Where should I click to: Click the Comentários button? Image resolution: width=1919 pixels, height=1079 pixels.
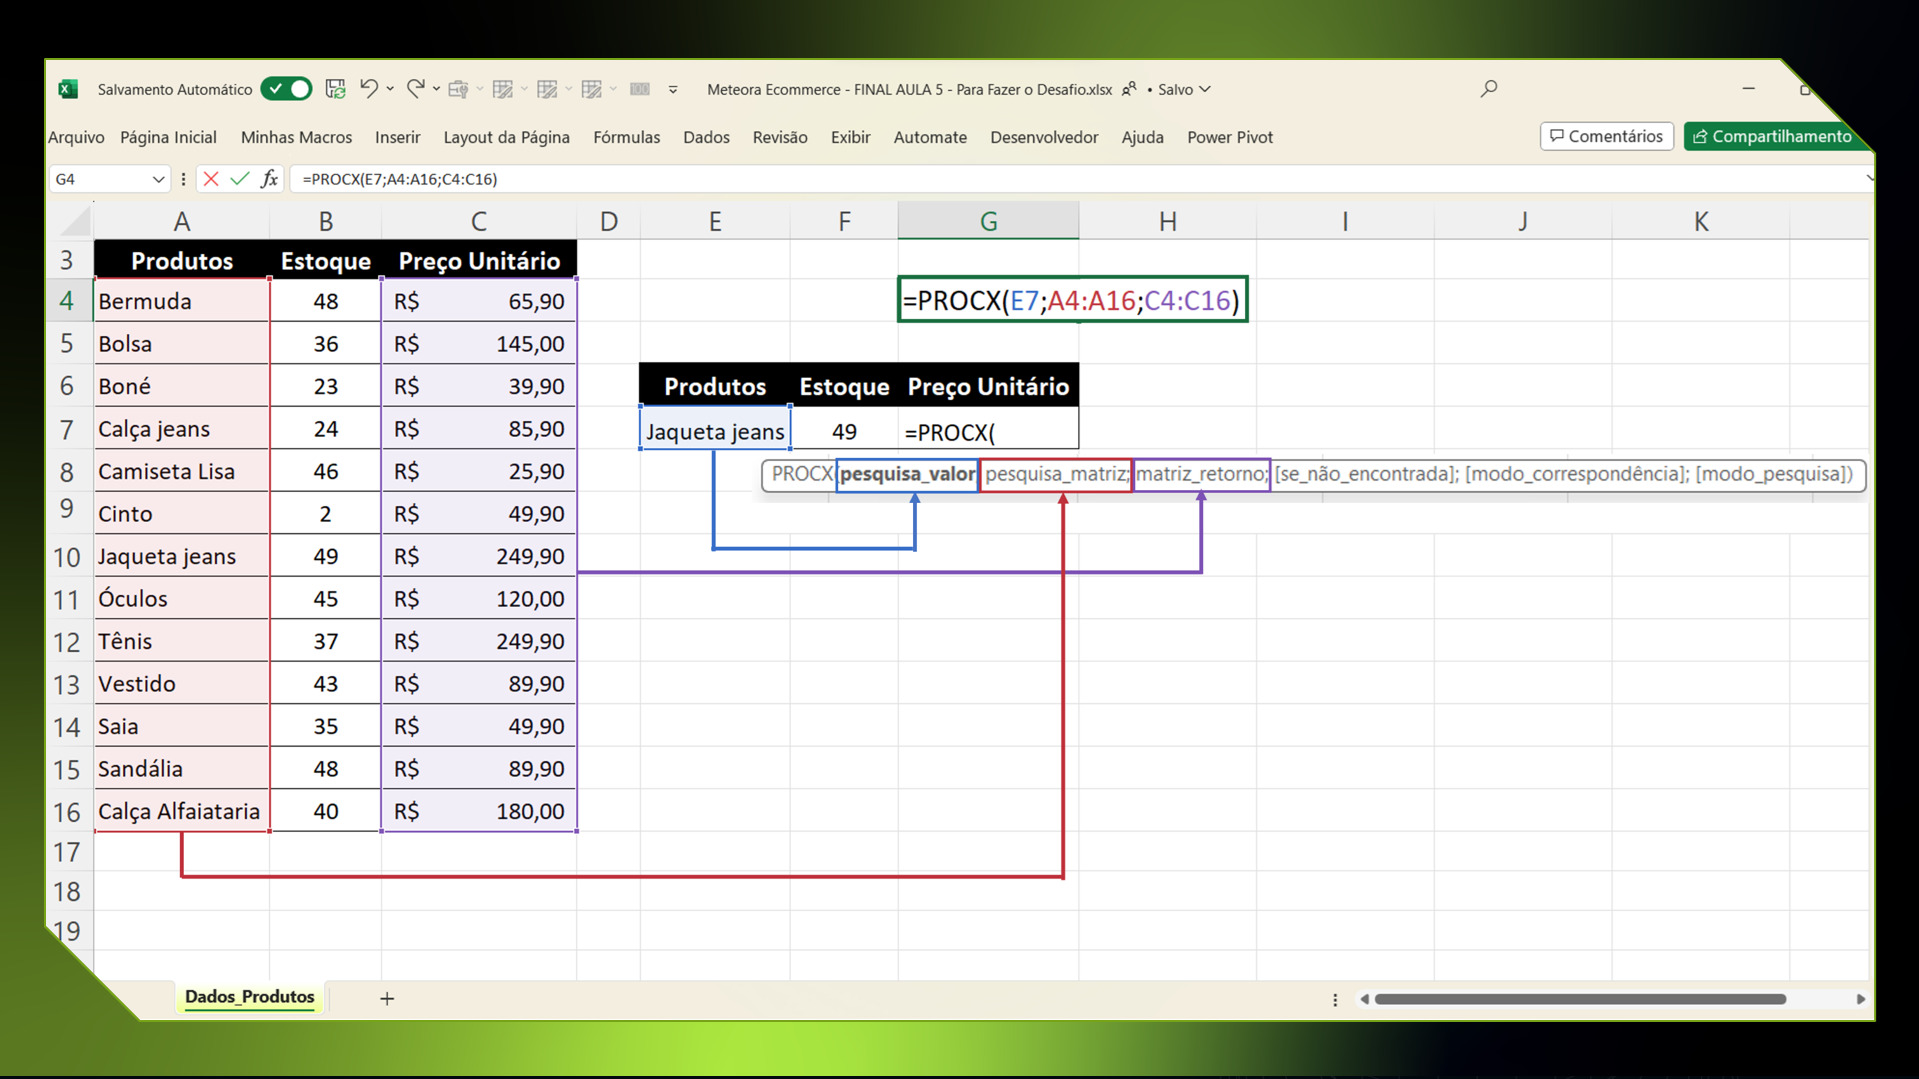click(x=1606, y=136)
